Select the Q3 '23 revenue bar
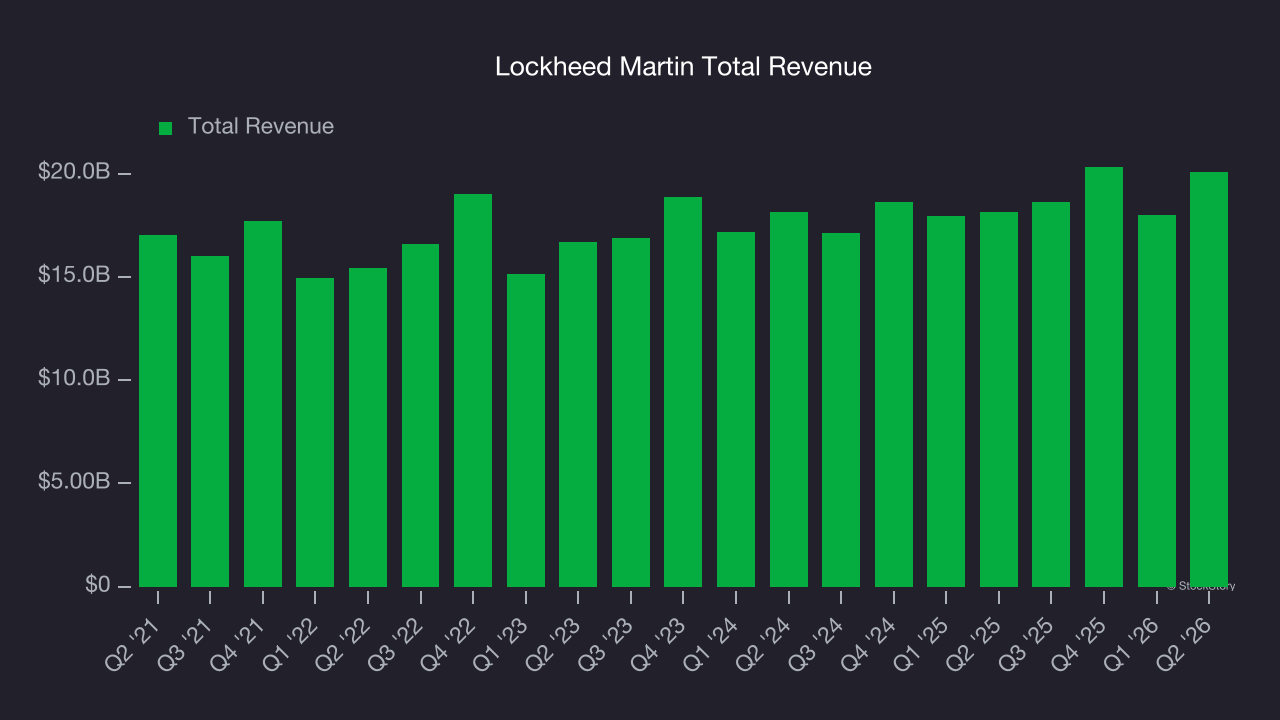The image size is (1280, 720). point(631,412)
